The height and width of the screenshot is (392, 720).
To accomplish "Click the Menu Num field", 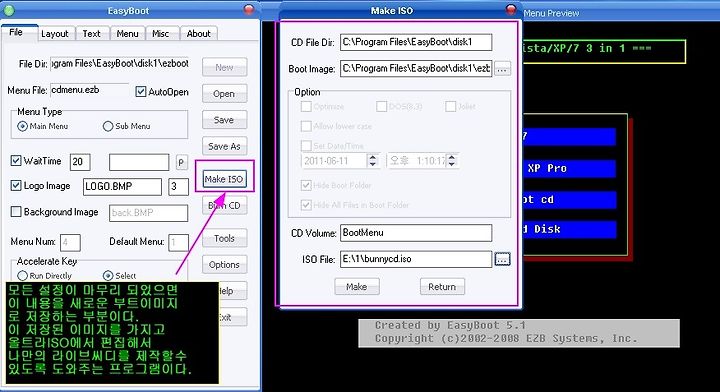I will coord(70,242).
